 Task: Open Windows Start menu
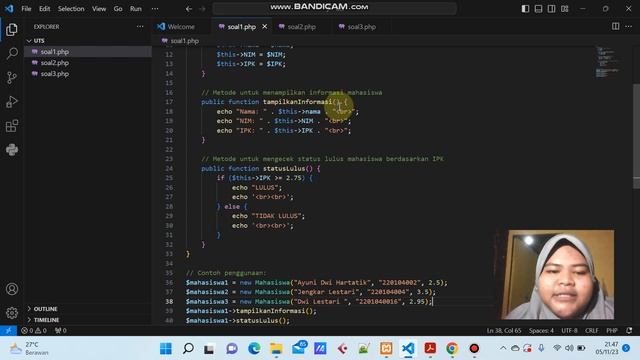[166, 349]
